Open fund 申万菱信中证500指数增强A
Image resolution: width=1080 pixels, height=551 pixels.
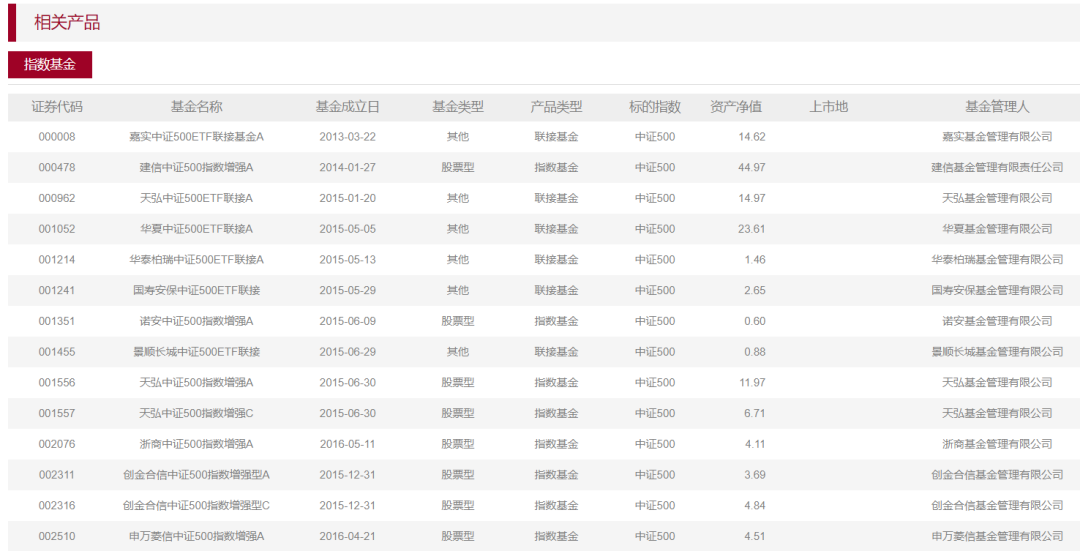tap(196, 536)
